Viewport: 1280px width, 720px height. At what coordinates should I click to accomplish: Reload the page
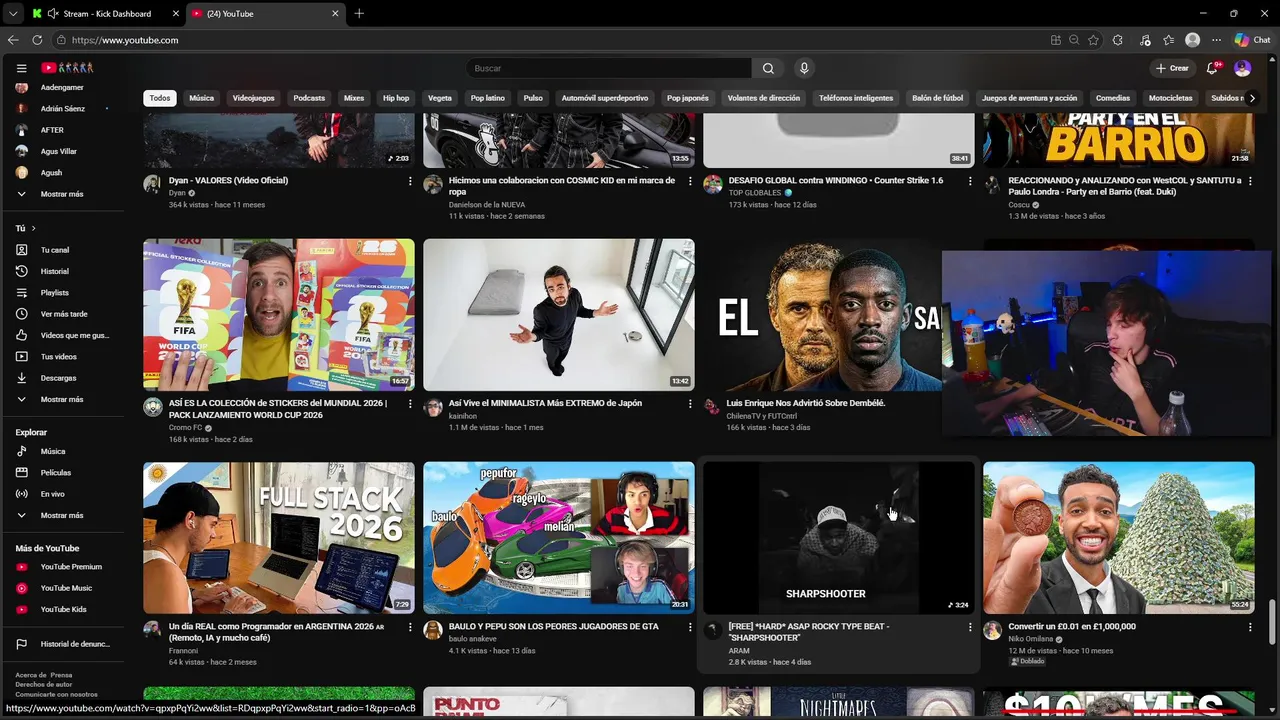pos(37,40)
